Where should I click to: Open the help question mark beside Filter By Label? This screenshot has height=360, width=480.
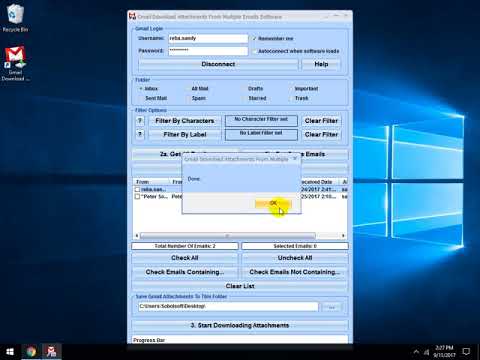140,134
